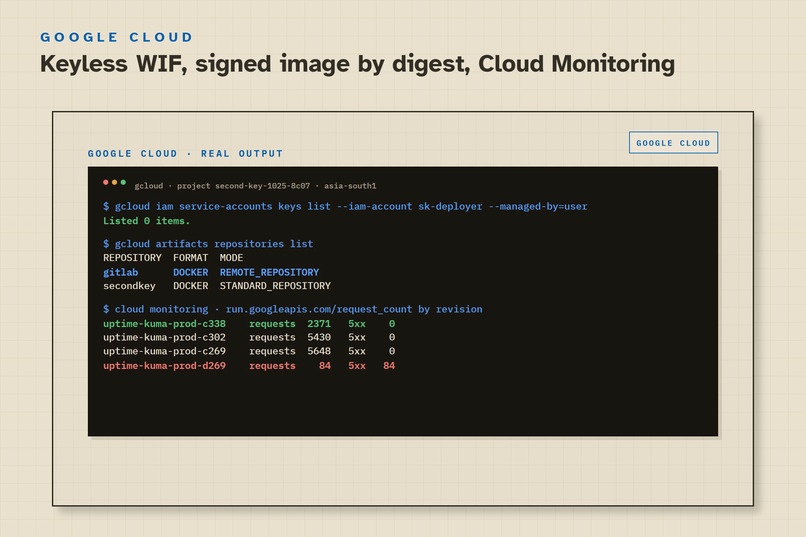Image resolution: width=806 pixels, height=537 pixels.
Task: Select the gcloud artifacts repositories list command
Action: click(x=208, y=244)
